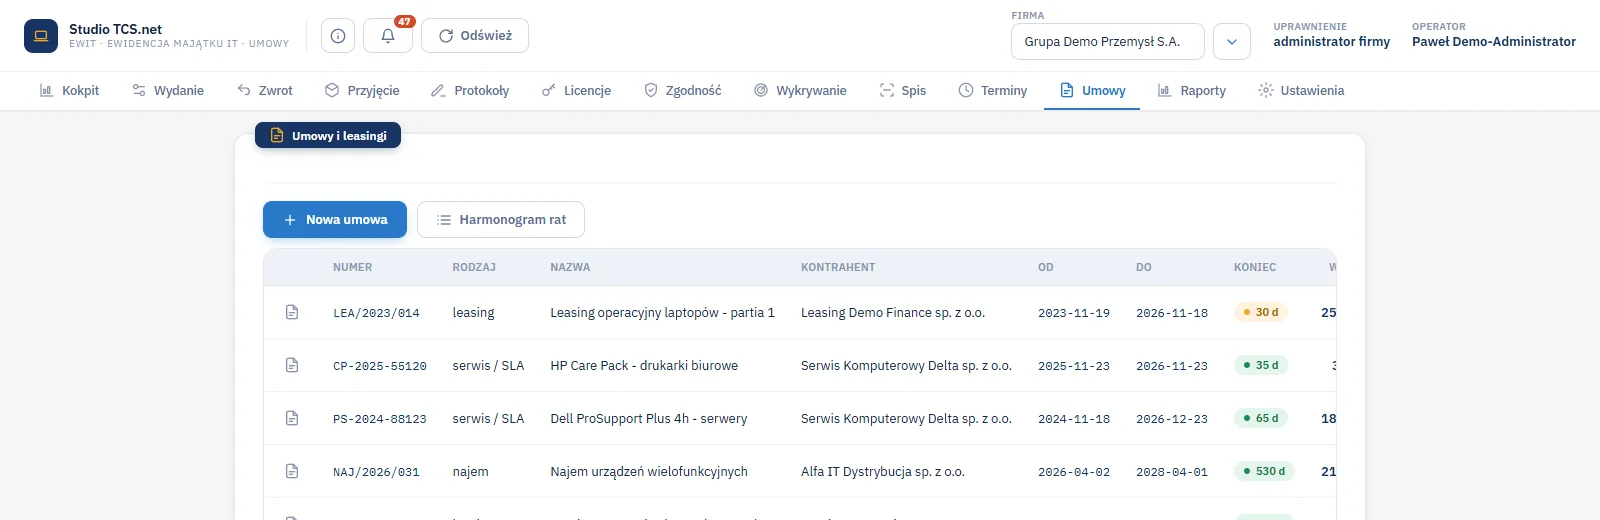Click the 65 d green badge
1600x520 pixels.
coord(1260,418)
